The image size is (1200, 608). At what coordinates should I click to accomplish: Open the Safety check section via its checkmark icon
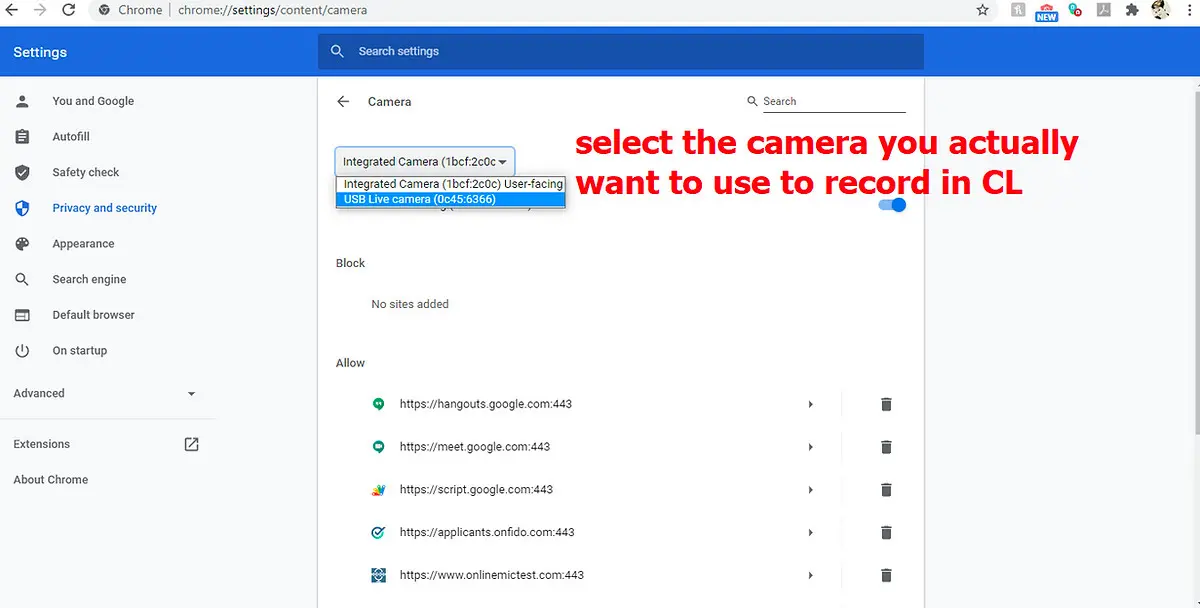click(22, 172)
